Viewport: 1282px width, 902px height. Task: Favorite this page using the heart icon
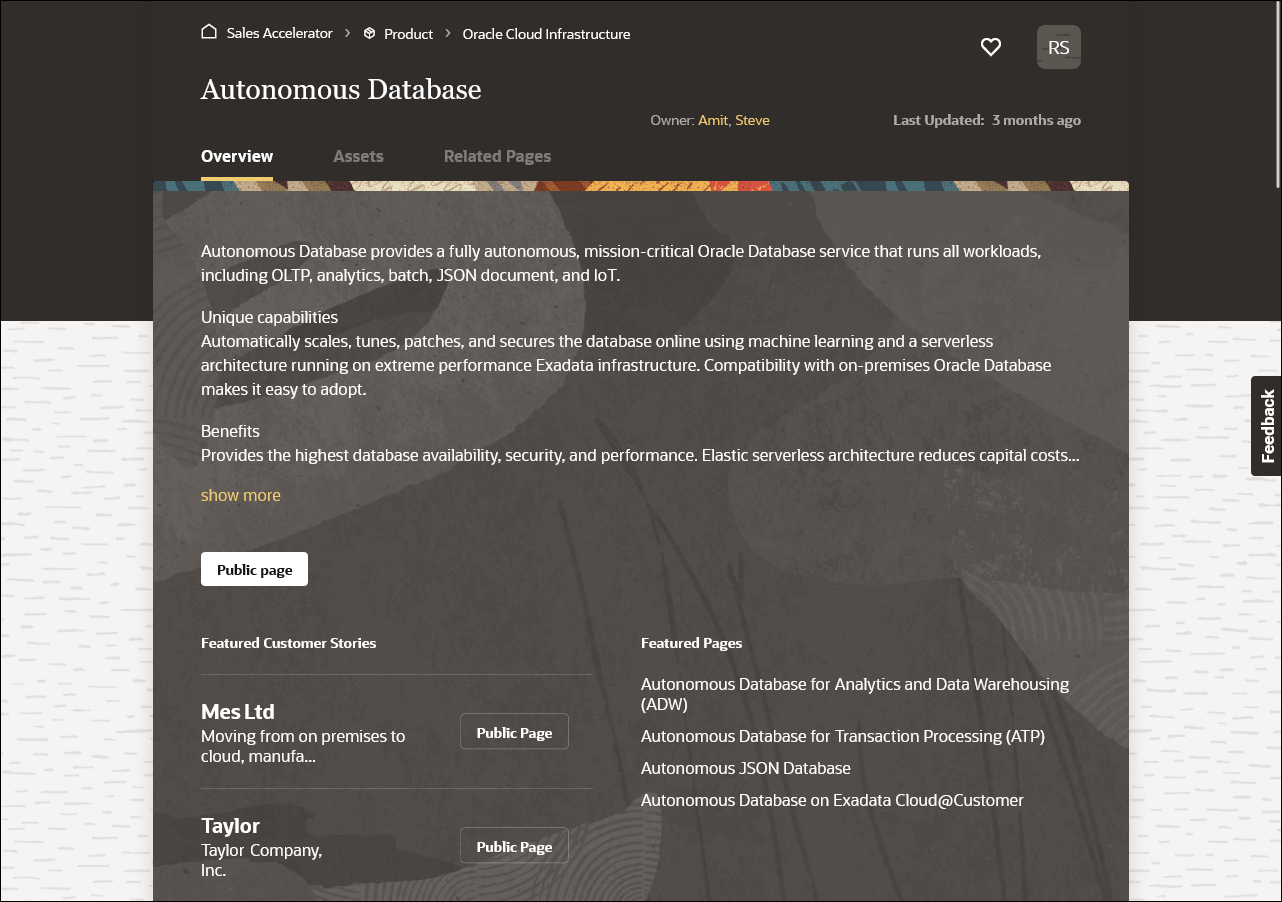[x=991, y=47]
